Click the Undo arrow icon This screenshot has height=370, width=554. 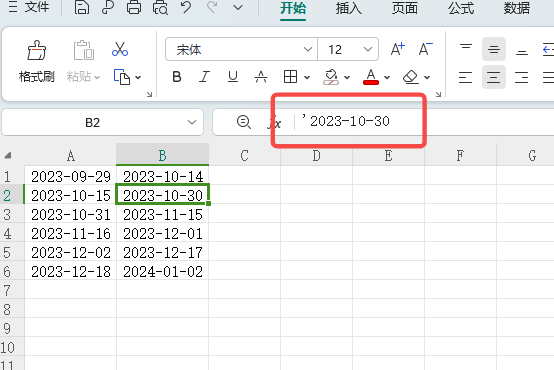[x=186, y=7]
